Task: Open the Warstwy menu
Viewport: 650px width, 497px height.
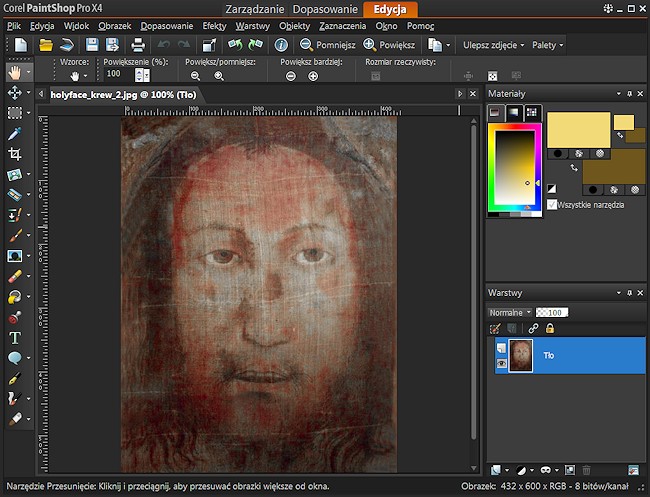Action: point(252,26)
